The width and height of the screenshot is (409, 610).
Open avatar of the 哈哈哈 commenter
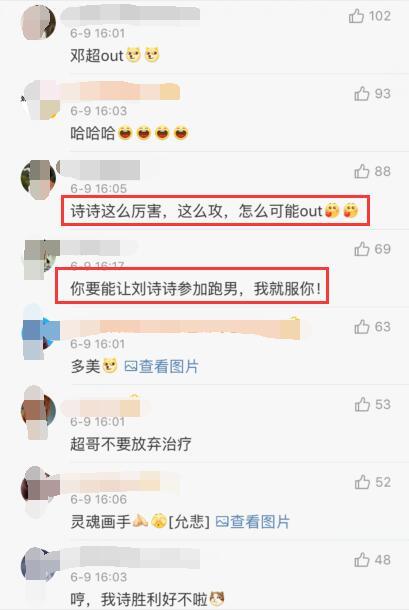[40, 100]
